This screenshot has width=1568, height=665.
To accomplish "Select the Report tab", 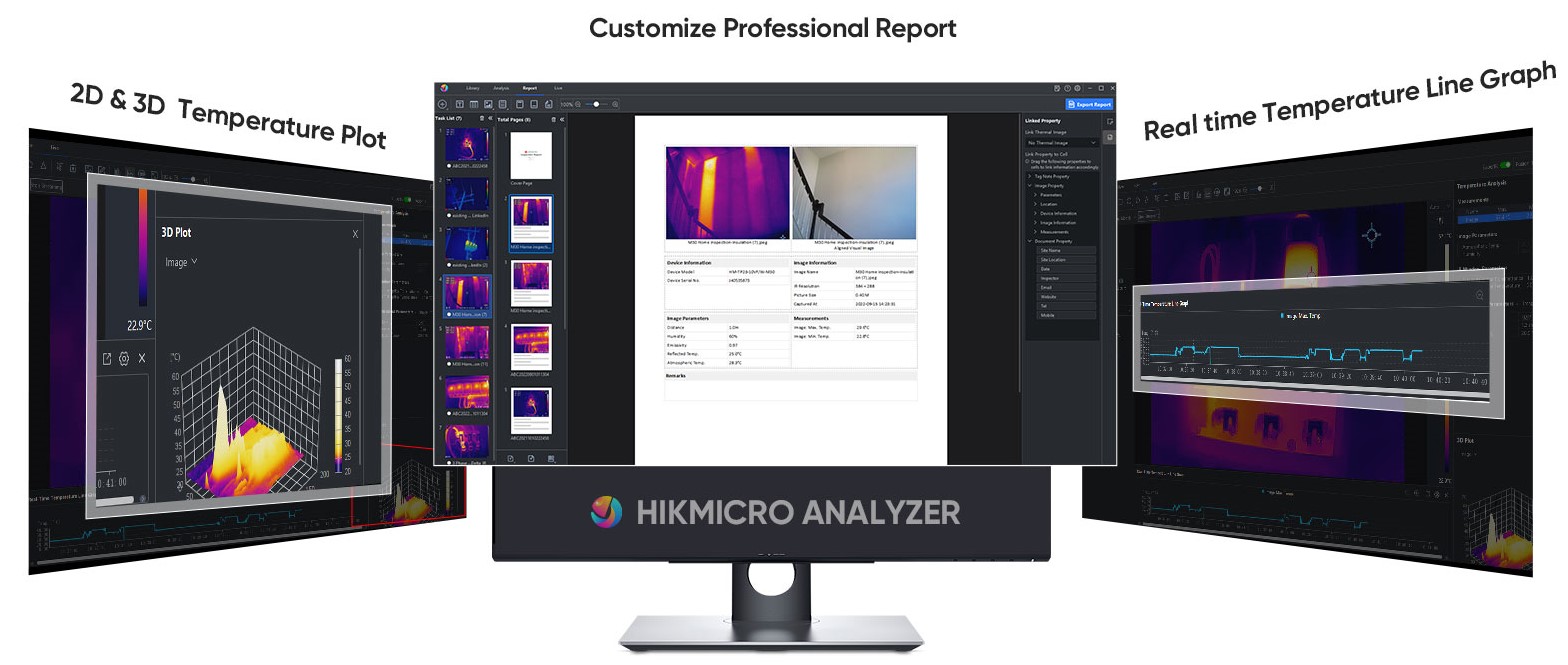I will (530, 88).
